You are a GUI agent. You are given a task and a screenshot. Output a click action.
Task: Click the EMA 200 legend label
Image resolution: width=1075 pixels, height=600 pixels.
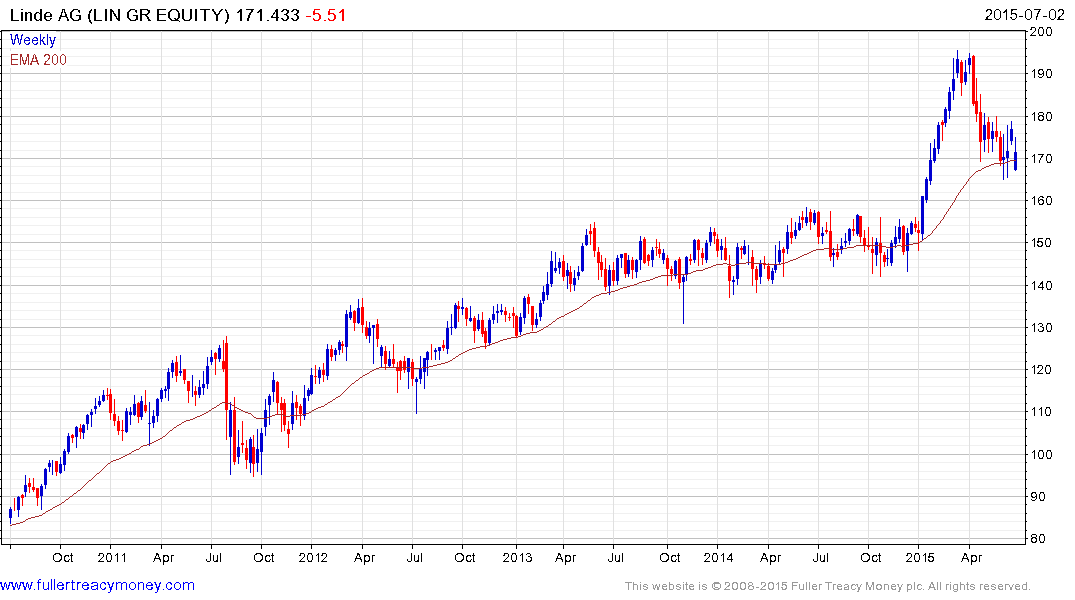38,60
